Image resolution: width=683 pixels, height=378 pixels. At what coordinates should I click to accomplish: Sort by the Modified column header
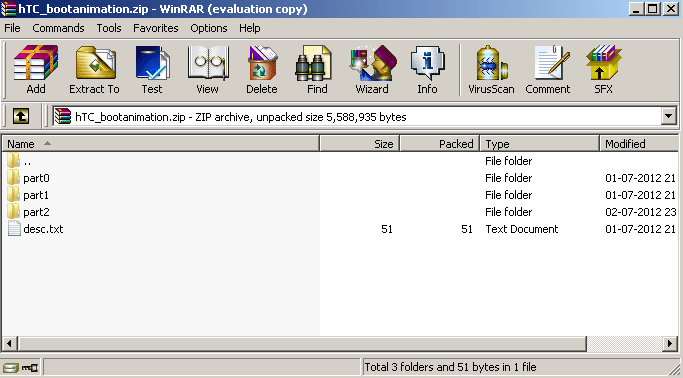(639, 144)
